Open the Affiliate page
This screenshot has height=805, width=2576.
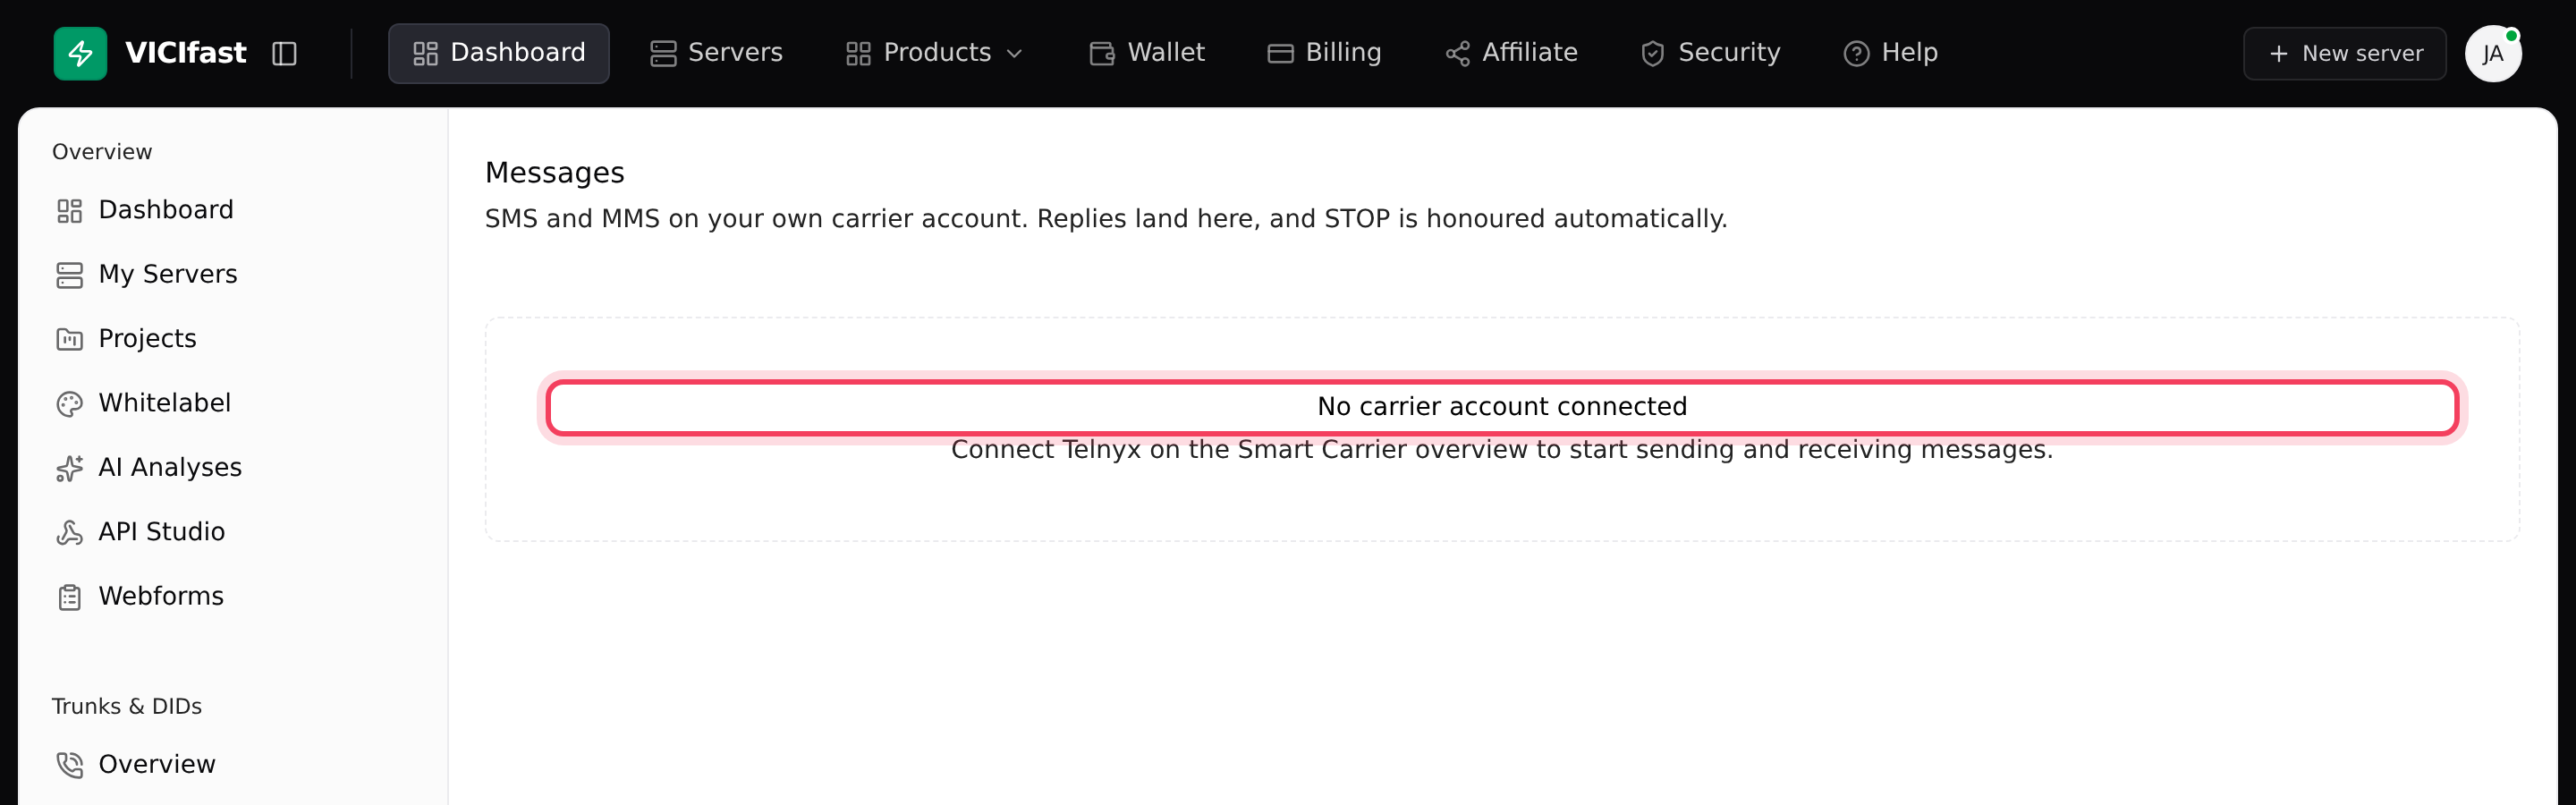pyautogui.click(x=1511, y=53)
